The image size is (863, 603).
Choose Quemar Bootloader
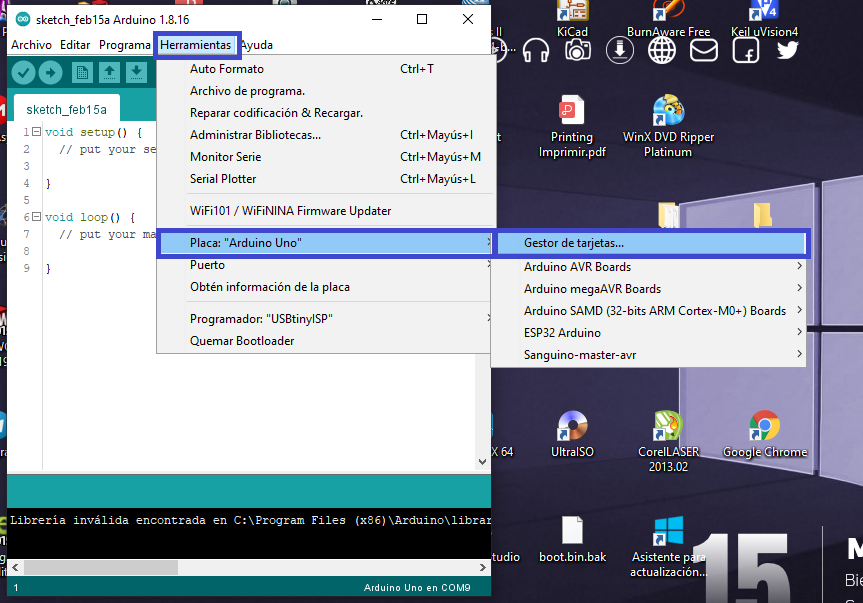325,341
